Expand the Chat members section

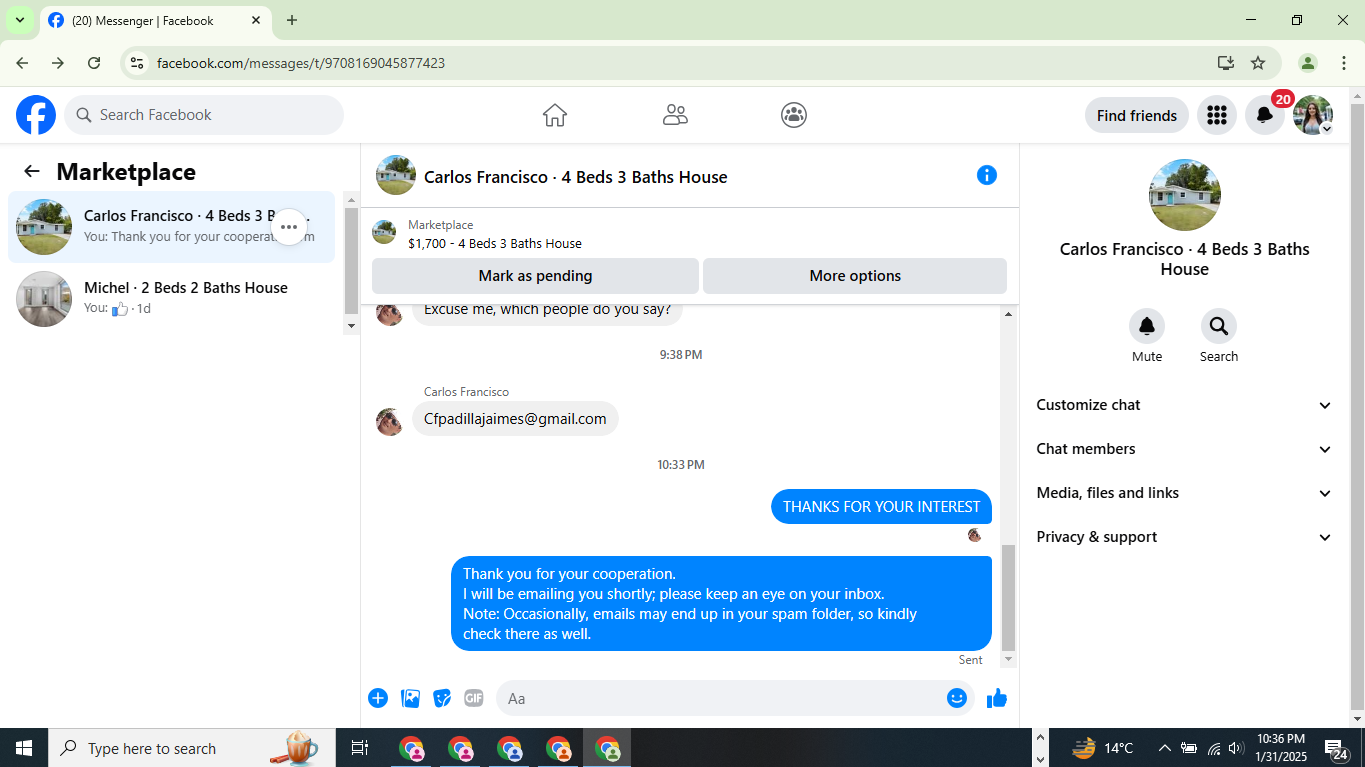pos(1185,449)
